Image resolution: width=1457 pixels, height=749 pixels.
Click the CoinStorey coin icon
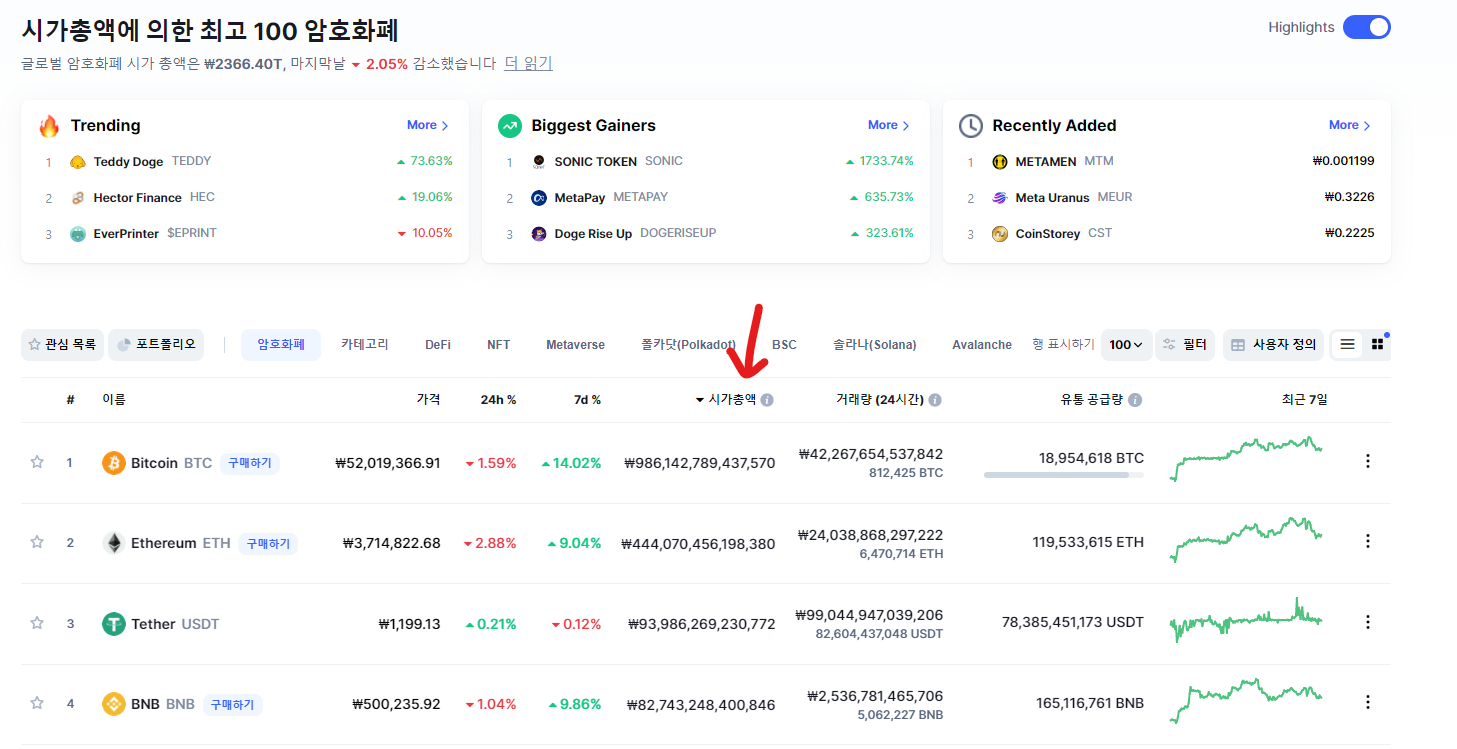[1000, 234]
